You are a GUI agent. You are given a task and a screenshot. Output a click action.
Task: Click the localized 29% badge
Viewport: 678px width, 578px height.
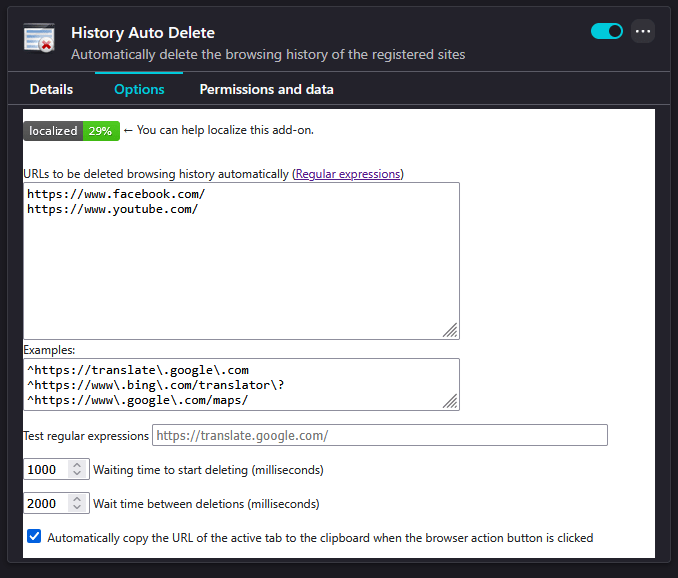click(x=71, y=131)
